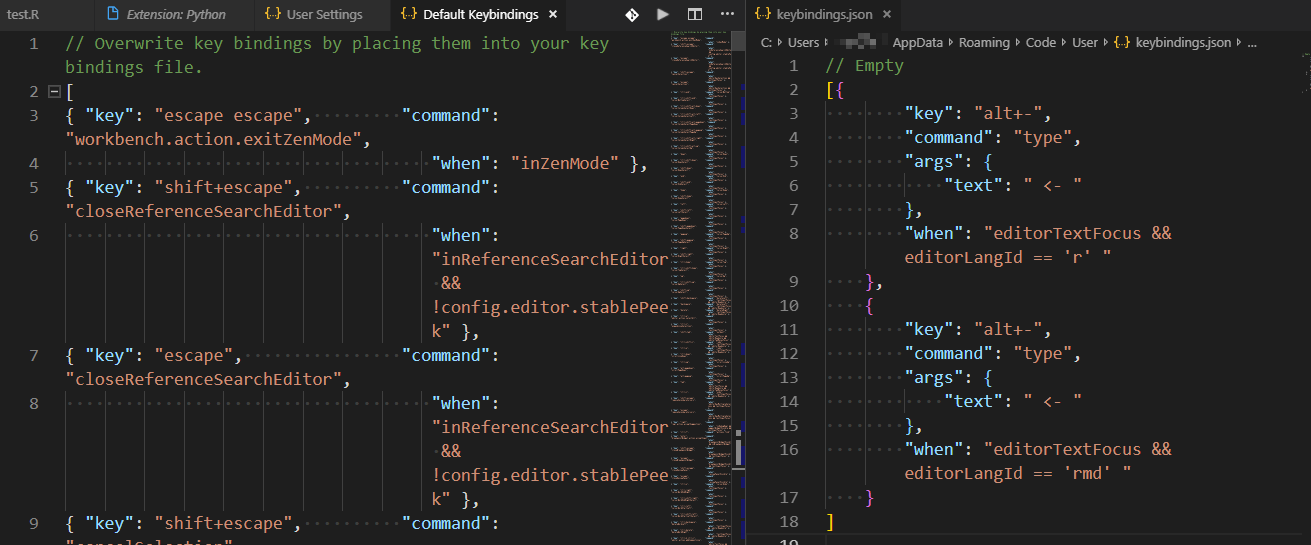The image size is (1311, 545).
Task: Click the JSON braces icon on User Settings tab
Action: point(272,15)
